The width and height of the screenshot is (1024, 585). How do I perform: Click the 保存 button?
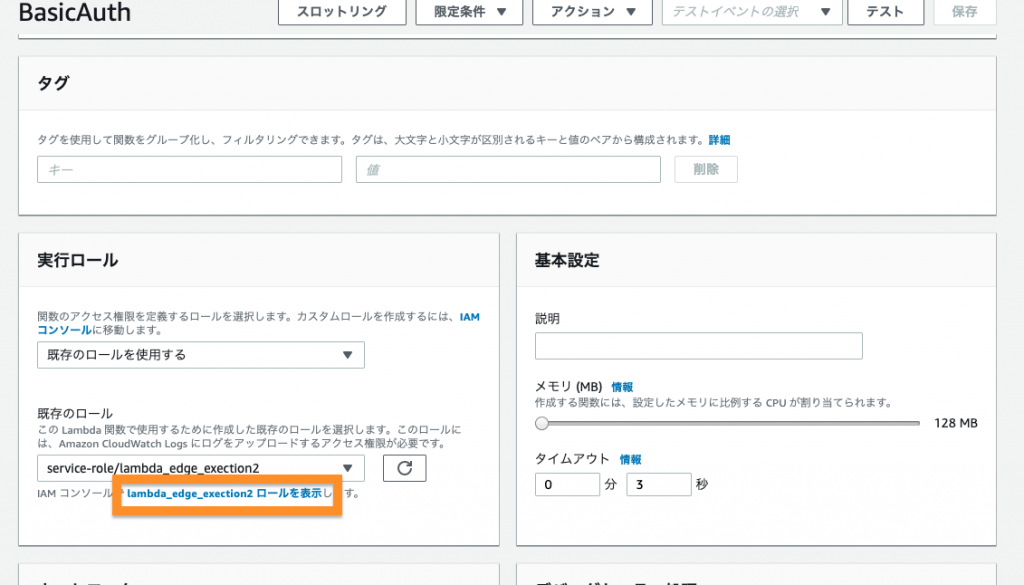(964, 12)
